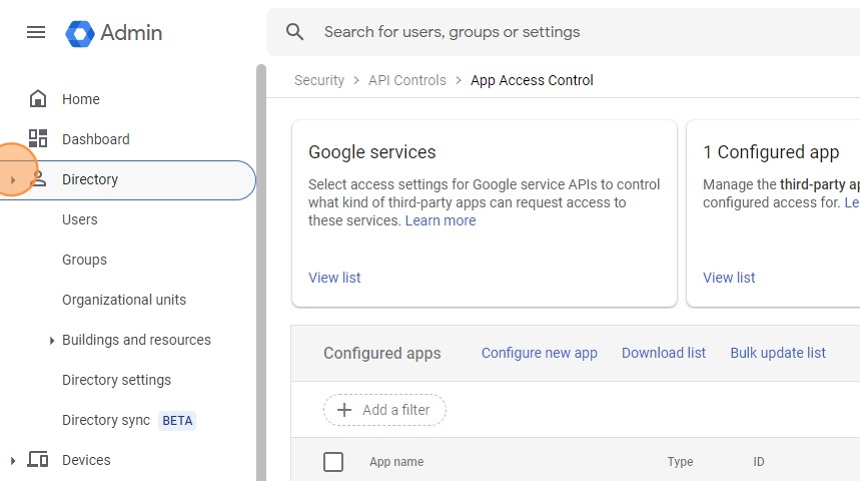Click the Dashboard grid icon
This screenshot has height=481, width=860.
point(38,139)
